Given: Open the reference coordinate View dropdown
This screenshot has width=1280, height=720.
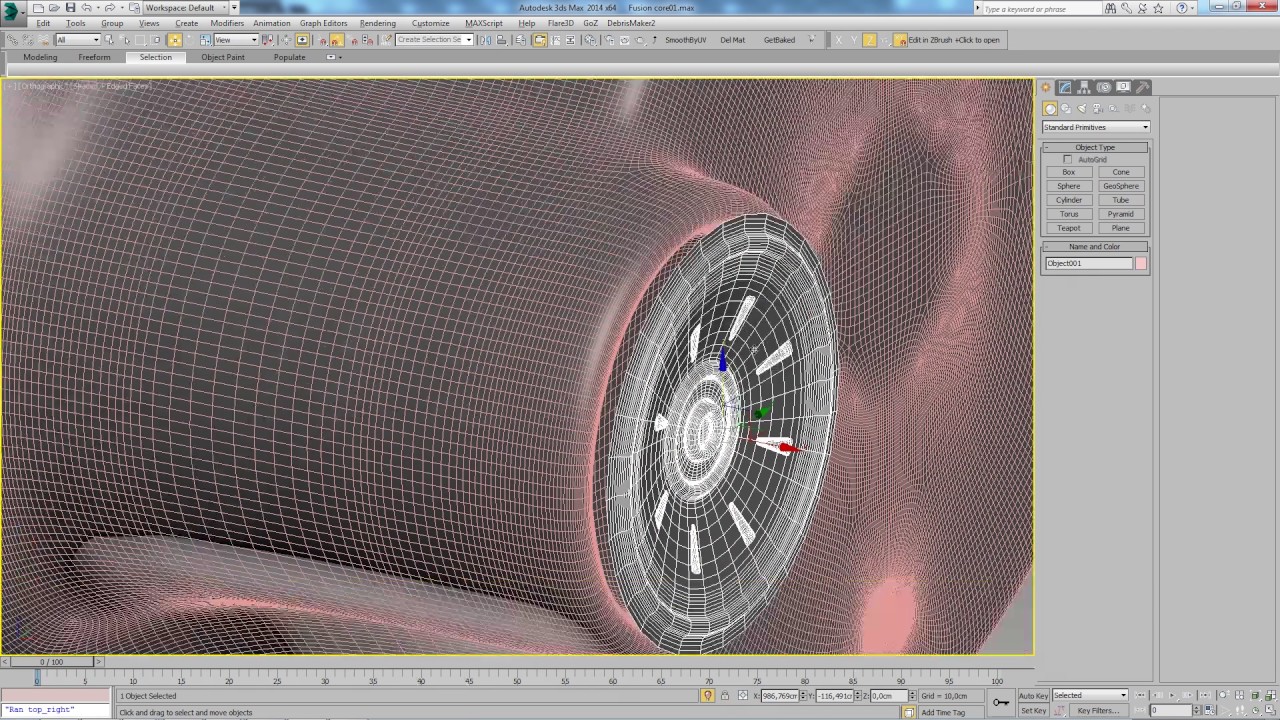Looking at the screenshot, I should tap(236, 40).
